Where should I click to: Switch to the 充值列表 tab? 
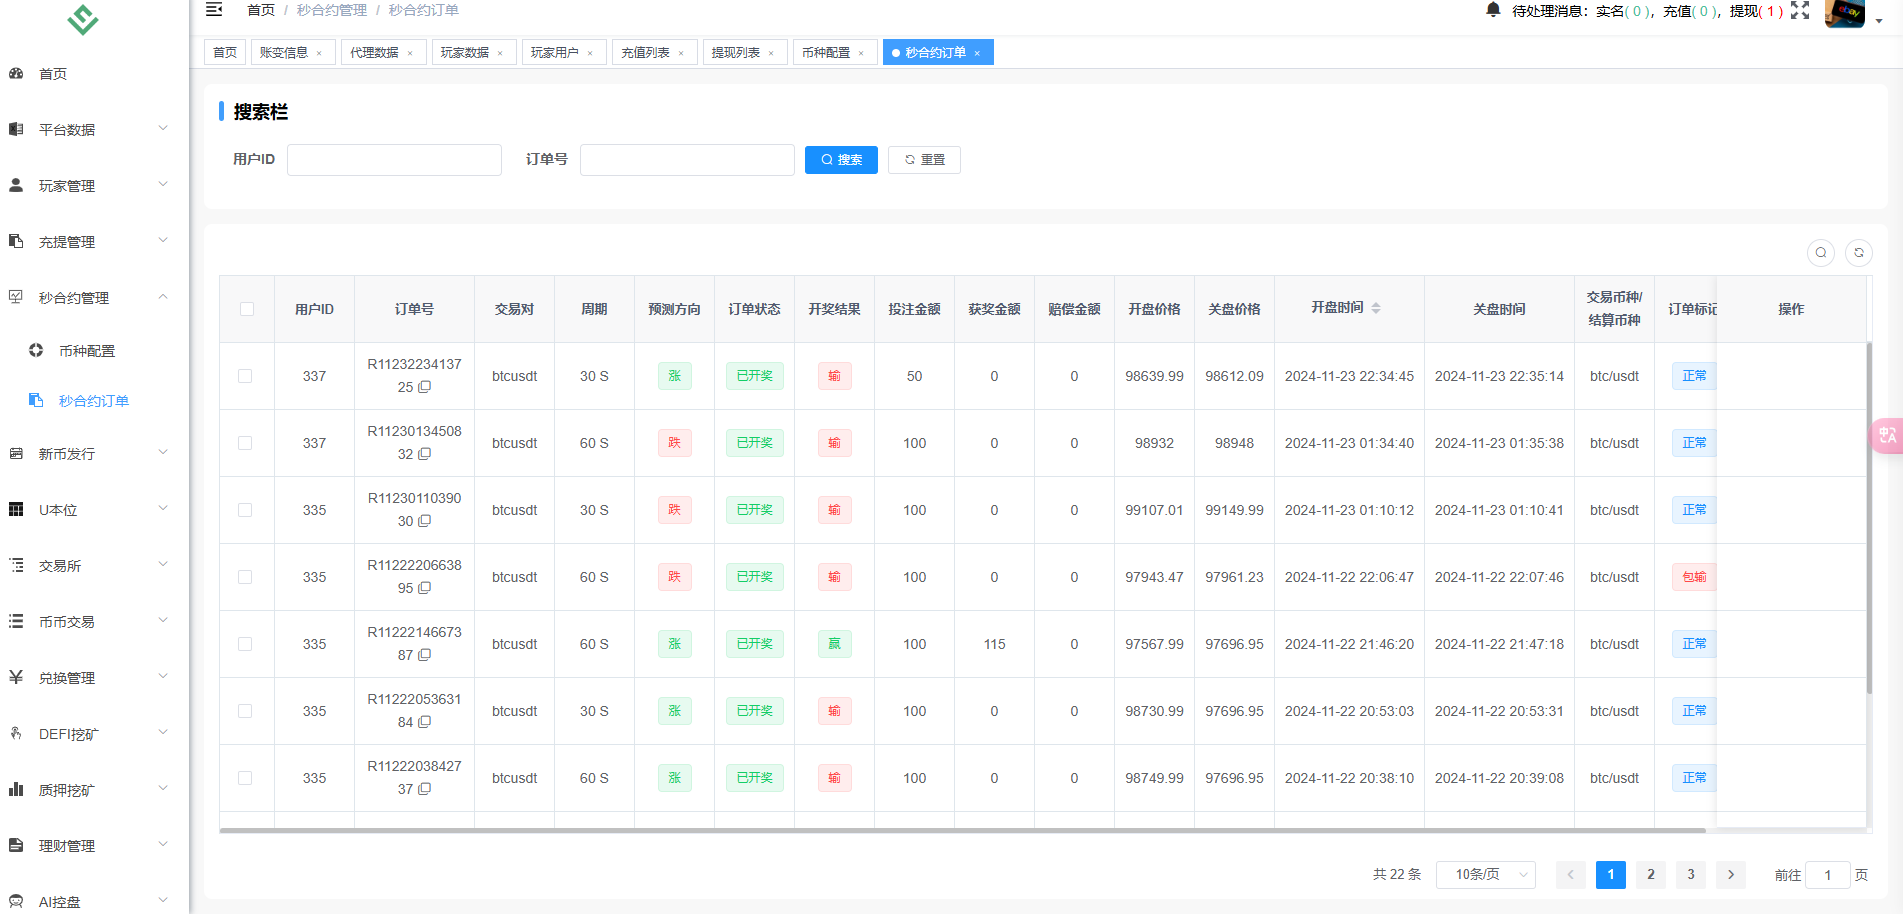point(645,53)
